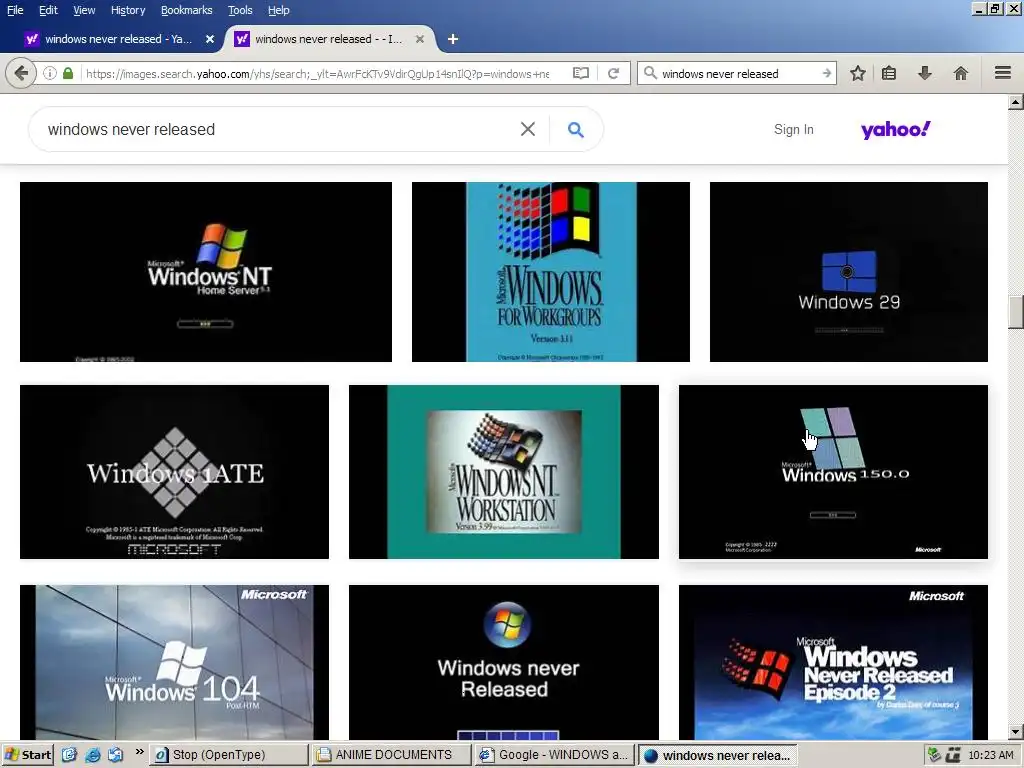Click the browser address bar URL
The image size is (1024, 768).
[x=317, y=73]
